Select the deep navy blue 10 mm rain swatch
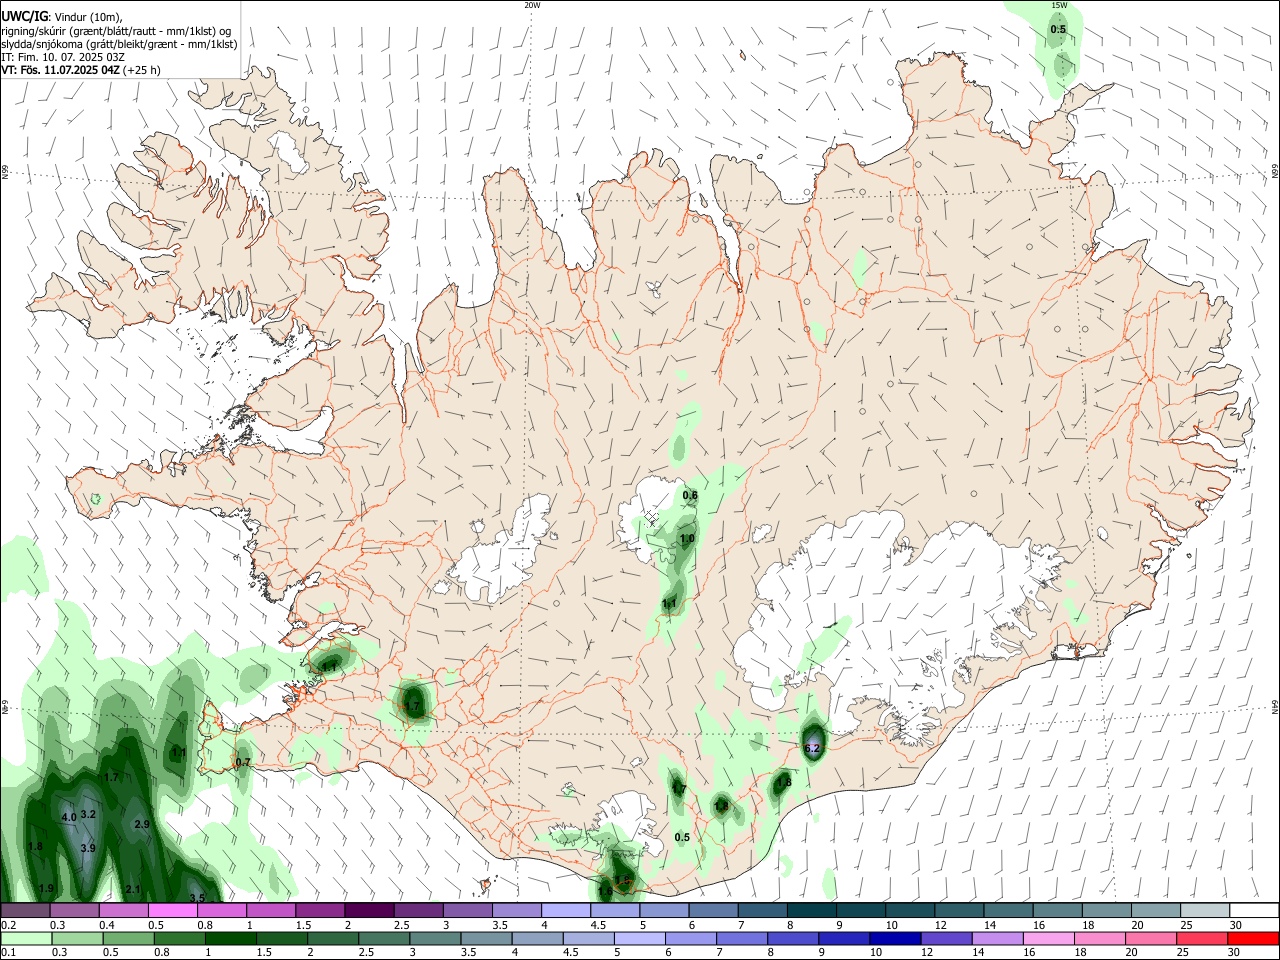The width and height of the screenshot is (1280, 960). (x=894, y=939)
